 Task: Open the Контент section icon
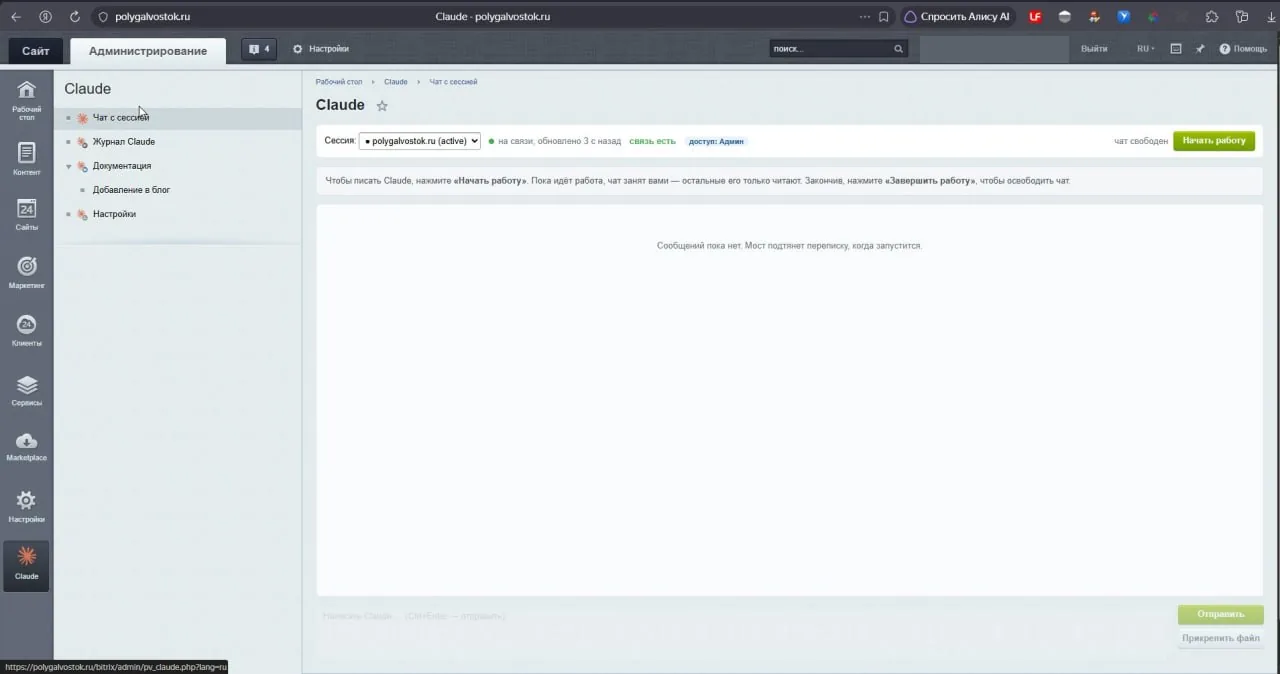click(26, 158)
